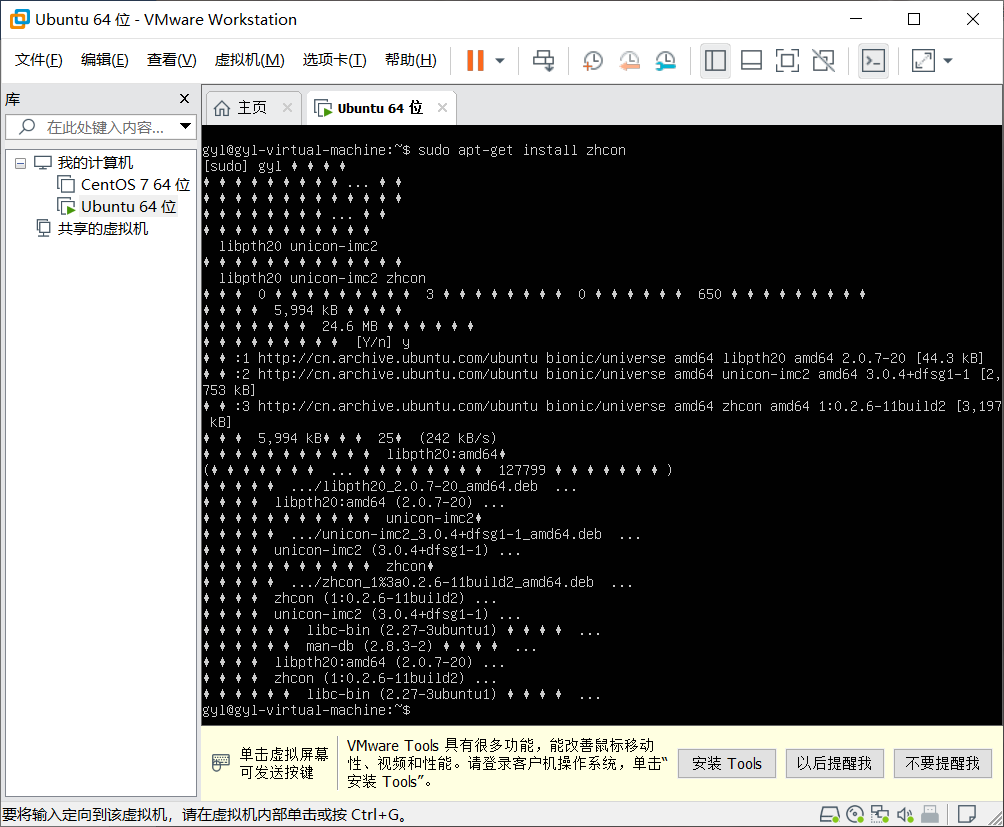Viewport: 1004px width, 827px height.
Task: Toggle the library panel visibility
Action: pos(715,60)
